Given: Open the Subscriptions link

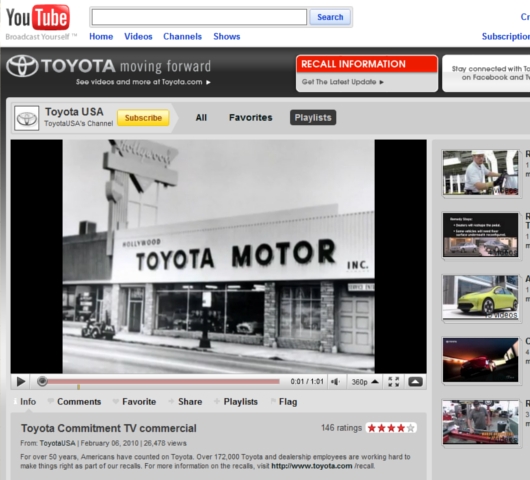Looking at the screenshot, I should pos(506,37).
